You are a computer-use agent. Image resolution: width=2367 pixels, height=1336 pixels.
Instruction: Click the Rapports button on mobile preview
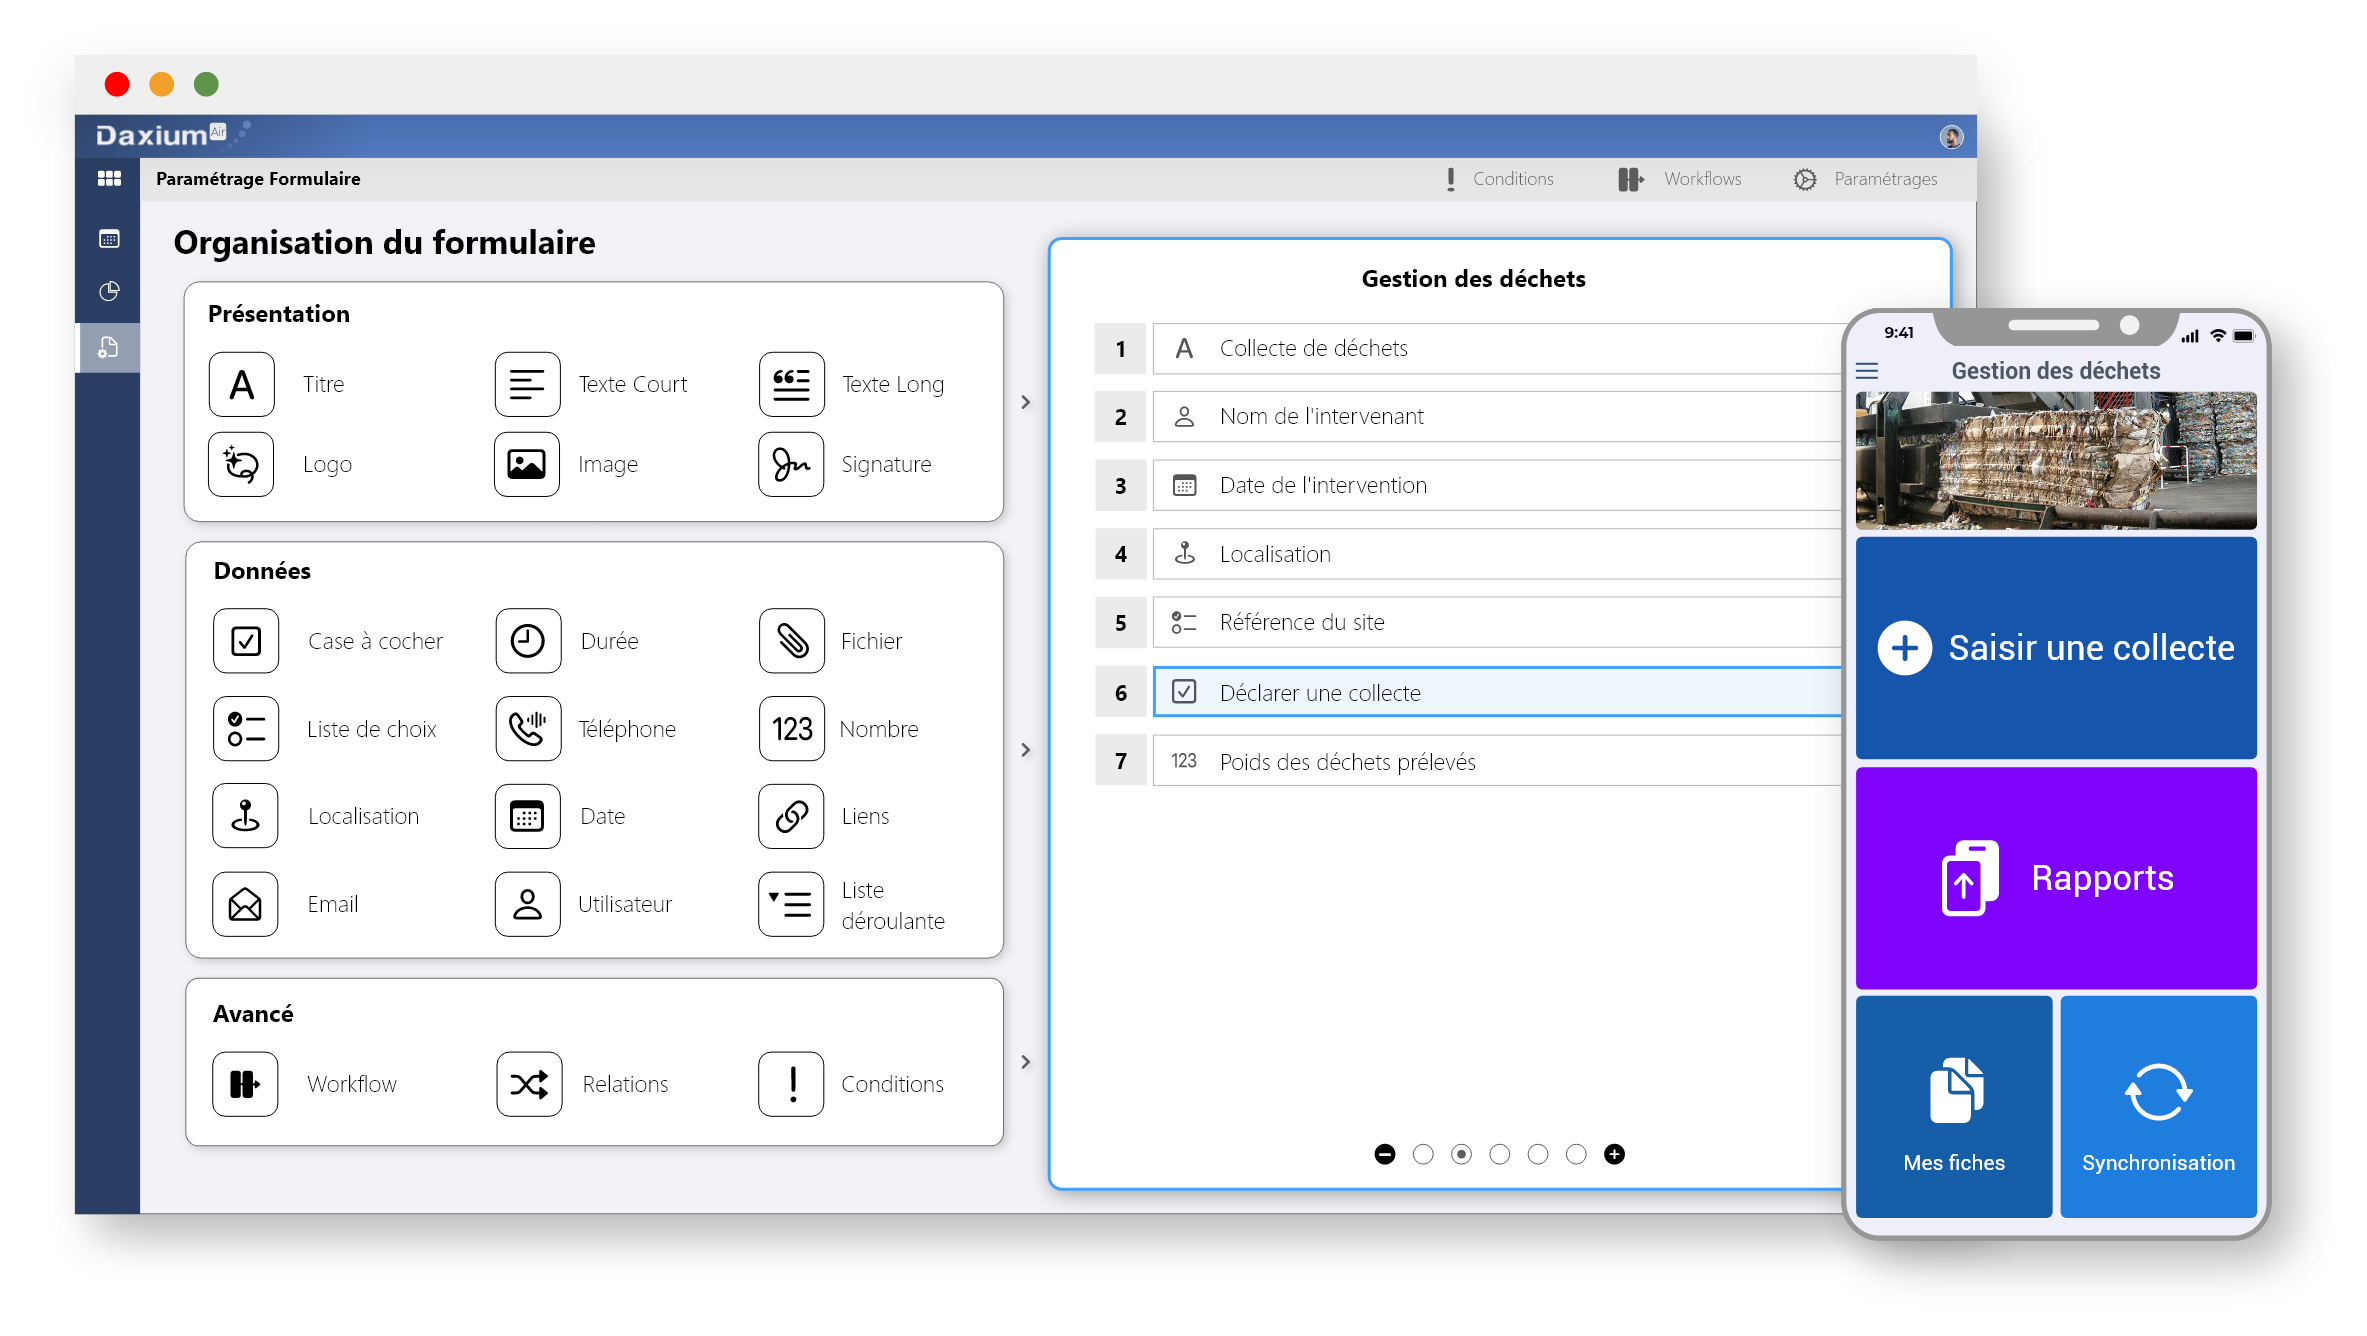[x=2055, y=878]
